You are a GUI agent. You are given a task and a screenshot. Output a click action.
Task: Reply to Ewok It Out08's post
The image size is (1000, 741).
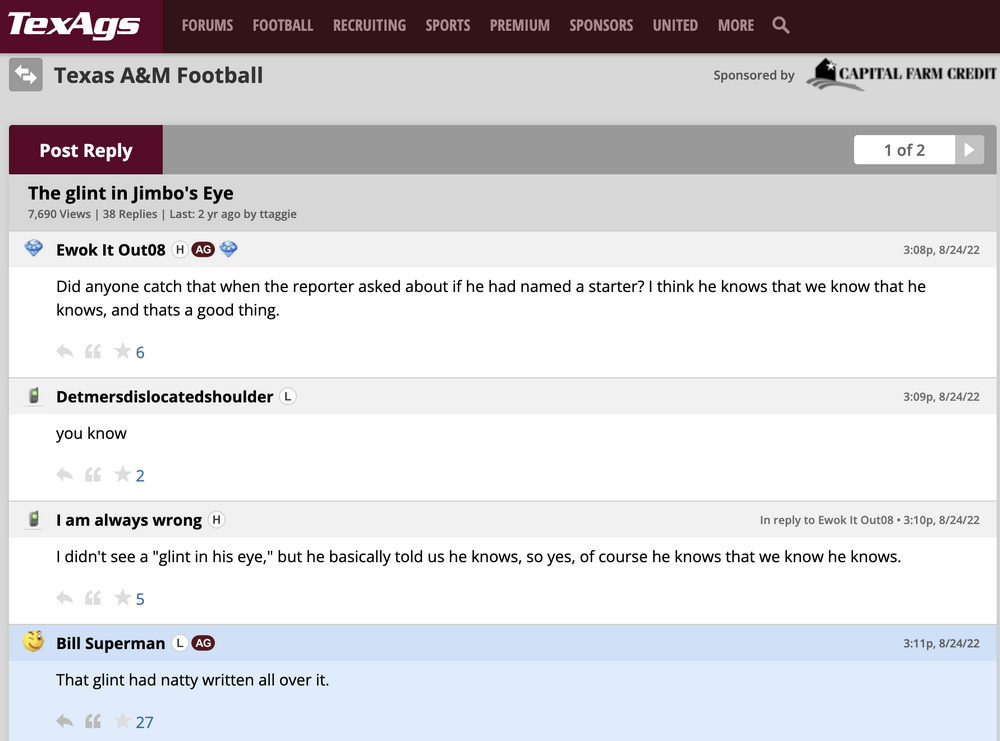click(x=65, y=351)
